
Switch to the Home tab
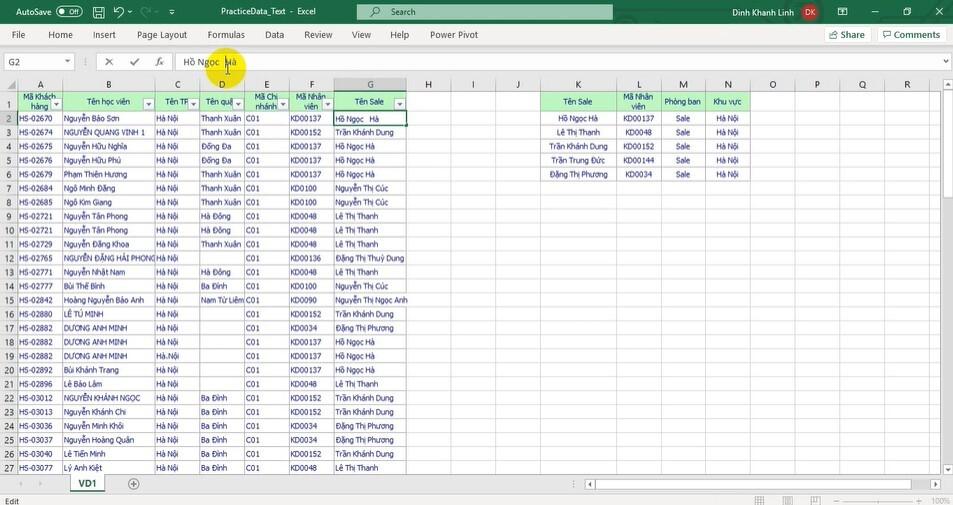[x=60, y=35]
